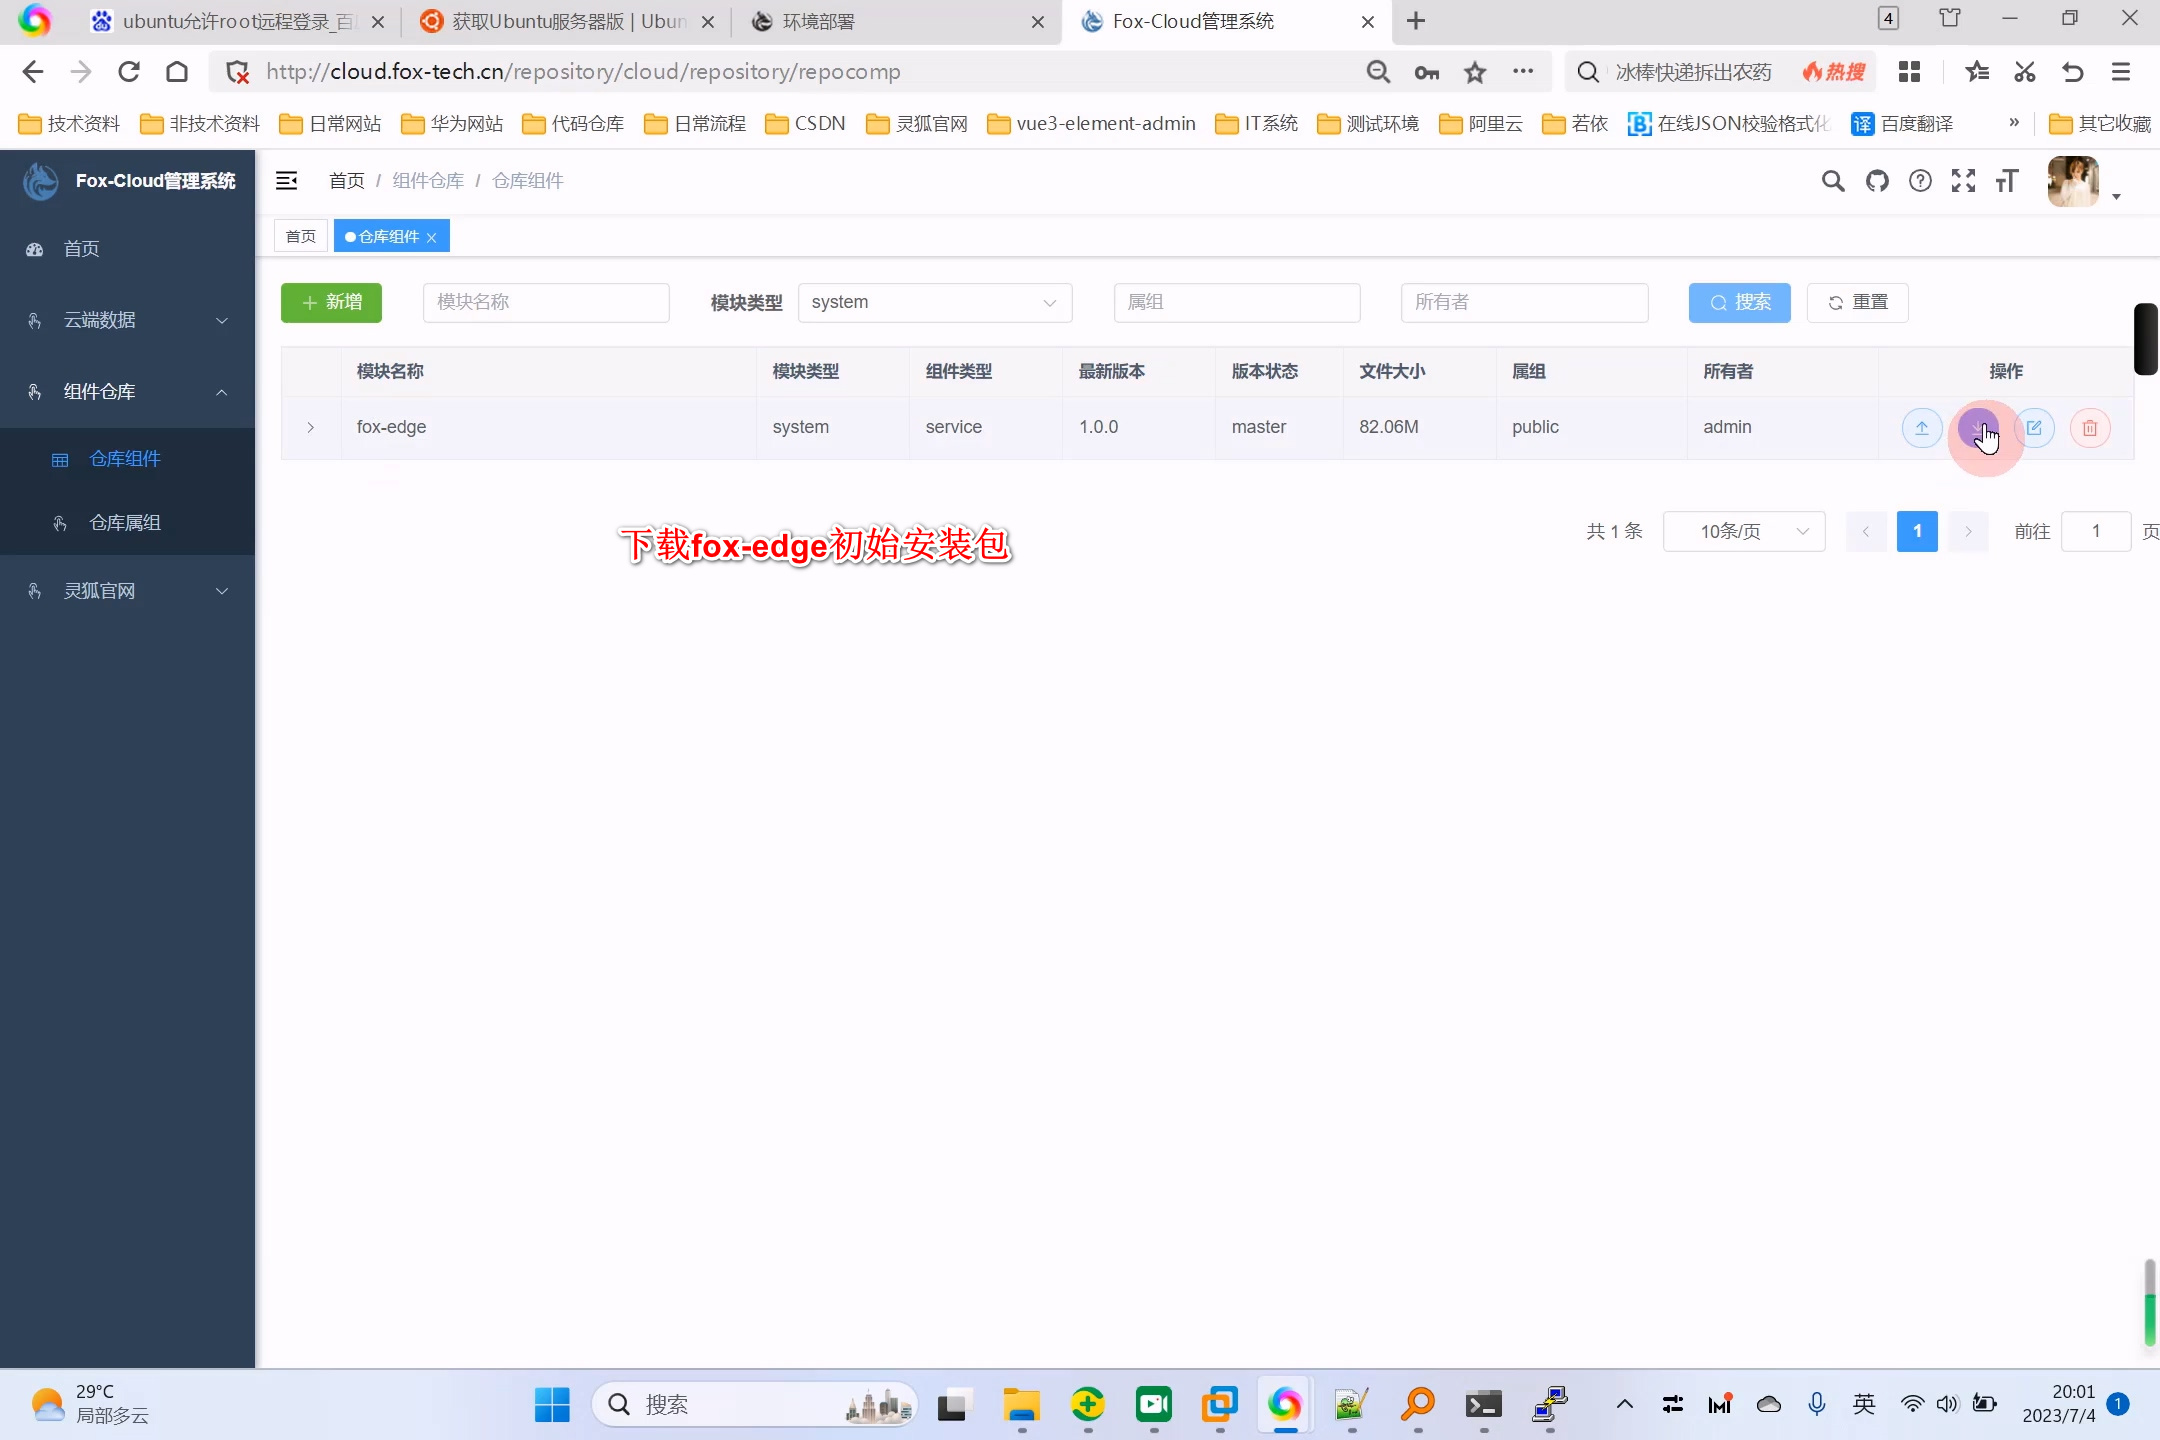Open a new browser tab with plus

1416,21
